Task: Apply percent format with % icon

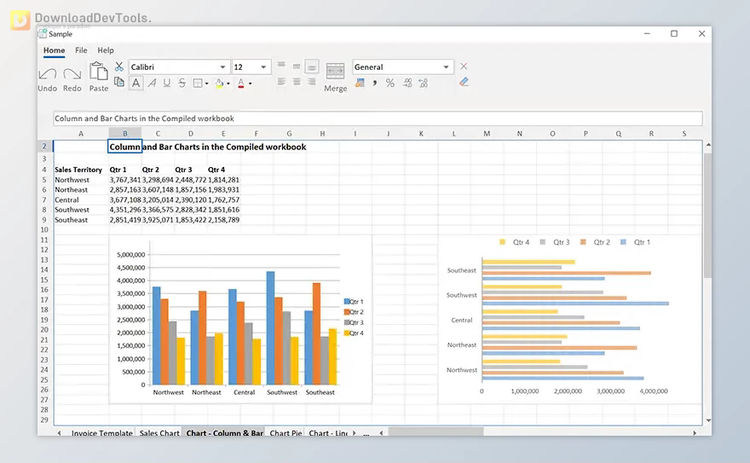Action: pyautogui.click(x=390, y=83)
